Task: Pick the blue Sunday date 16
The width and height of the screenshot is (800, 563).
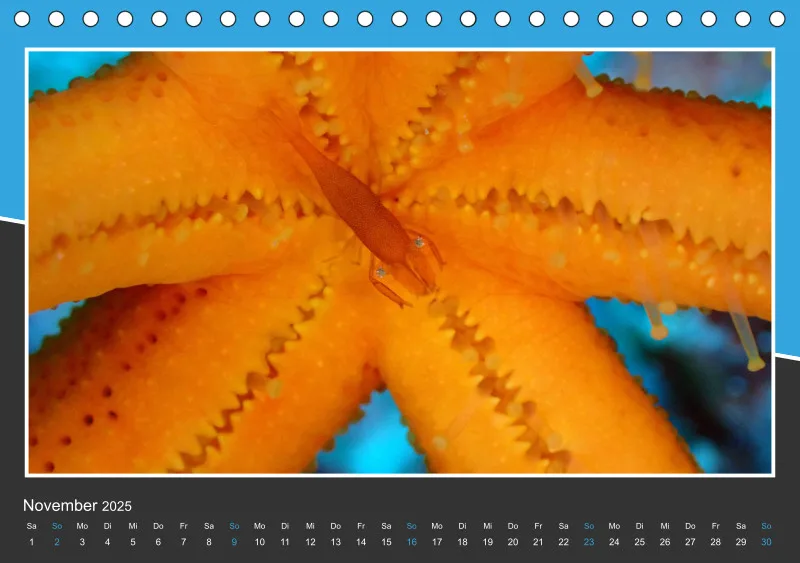Action: click(412, 542)
